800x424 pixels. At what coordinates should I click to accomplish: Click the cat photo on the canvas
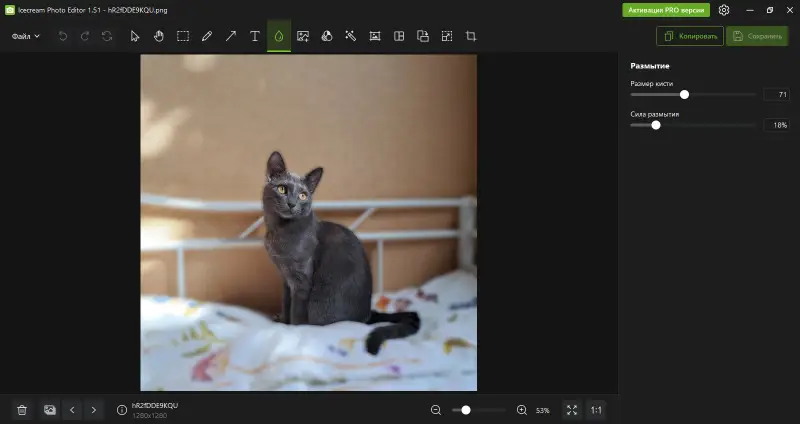pyautogui.click(x=309, y=223)
